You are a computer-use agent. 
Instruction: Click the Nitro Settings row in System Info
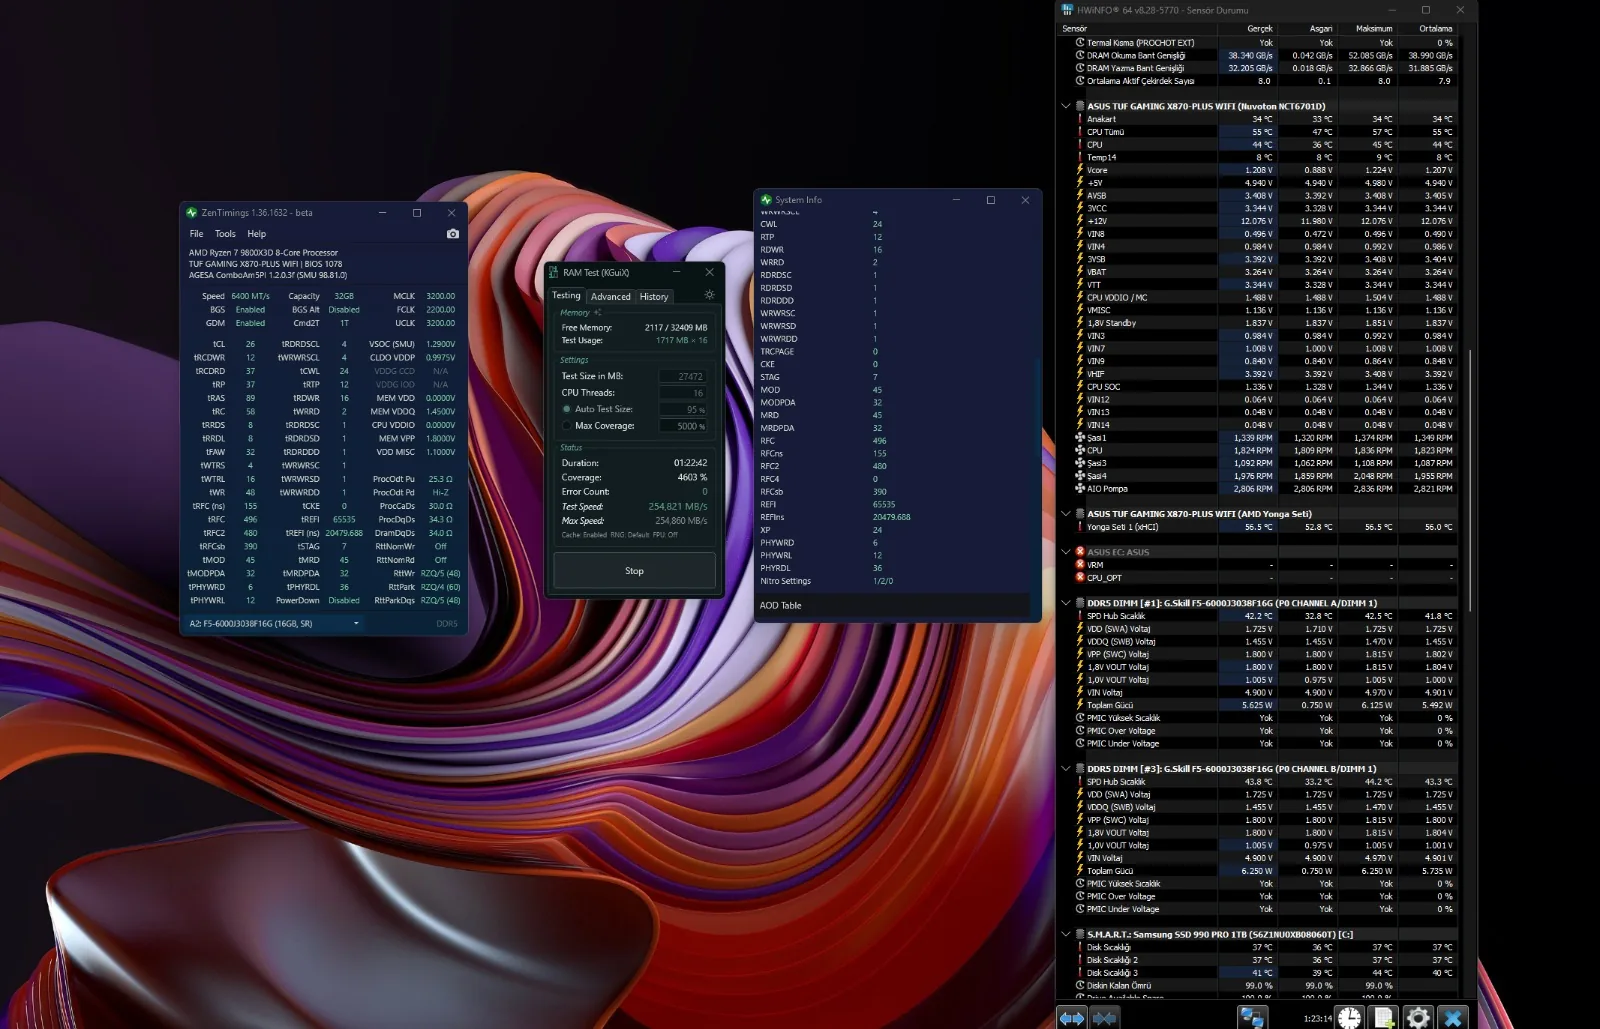click(x=895, y=581)
